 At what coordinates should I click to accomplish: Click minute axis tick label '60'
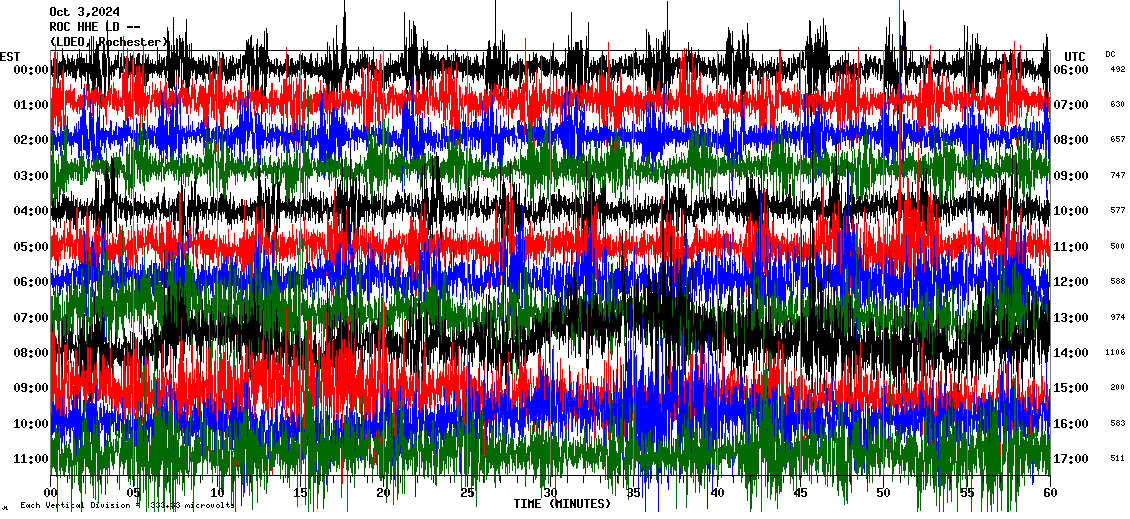click(x=1050, y=492)
